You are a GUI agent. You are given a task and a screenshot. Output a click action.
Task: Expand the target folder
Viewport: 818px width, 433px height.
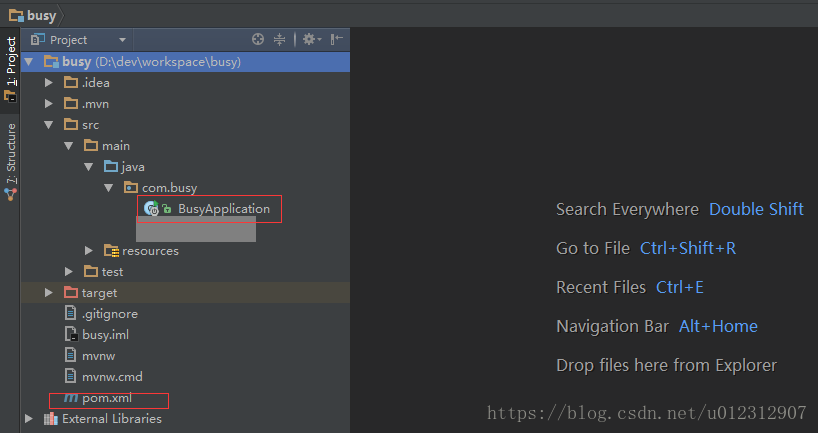coord(49,292)
